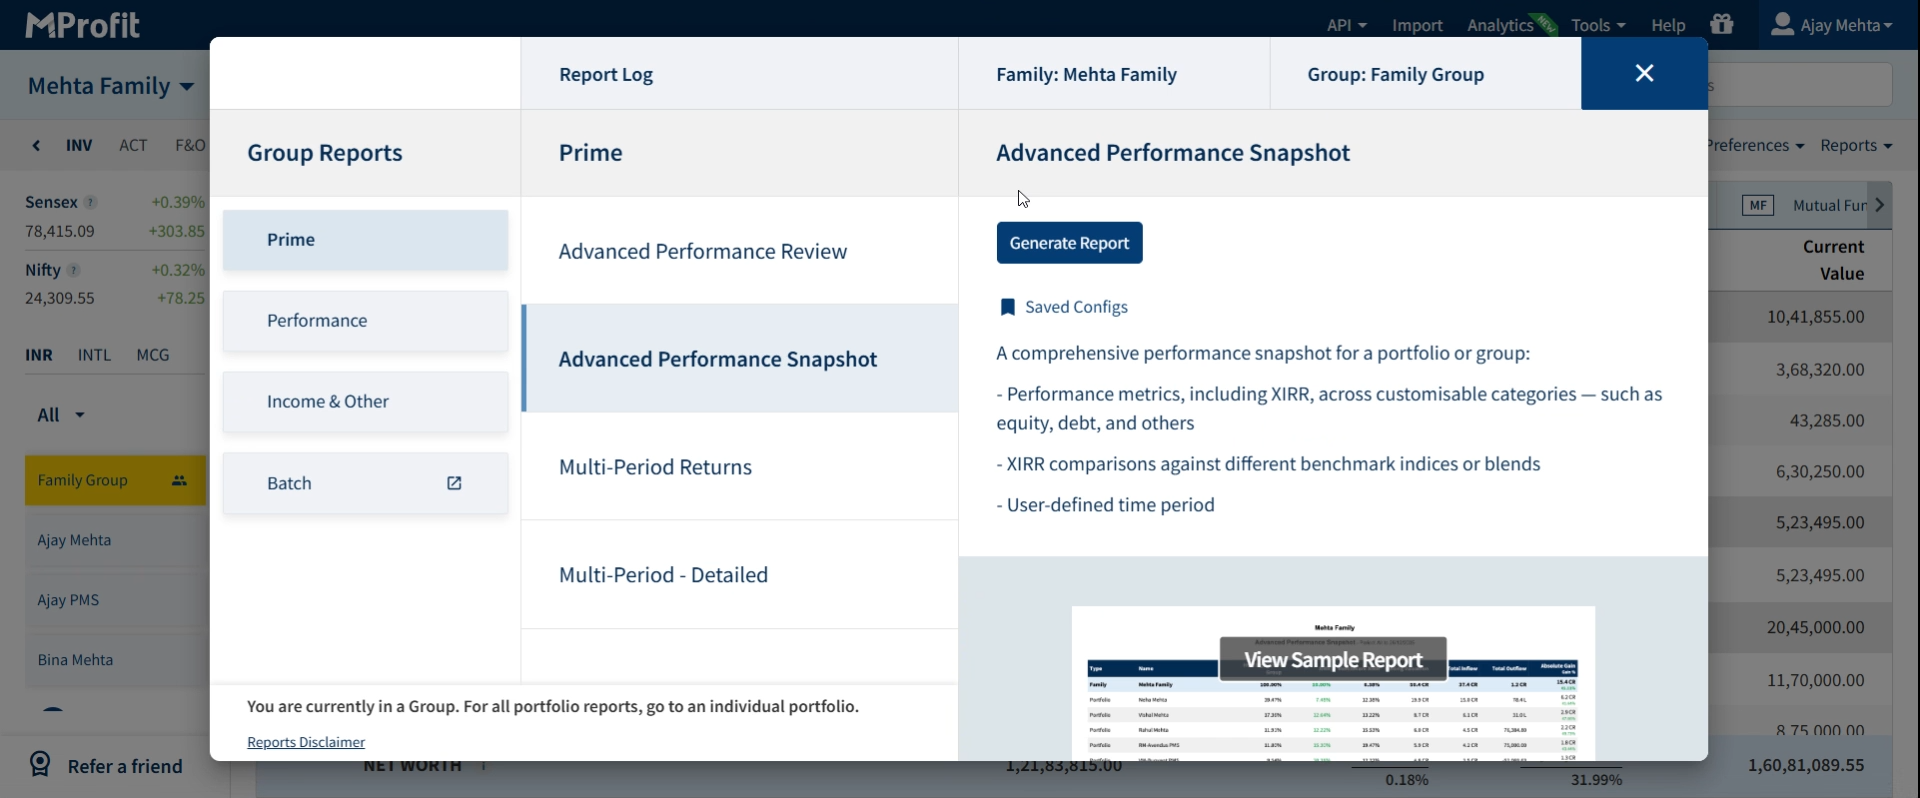Screen dimensions: 1920x798
Task: Click the Family Group people icon
Action: (179, 480)
